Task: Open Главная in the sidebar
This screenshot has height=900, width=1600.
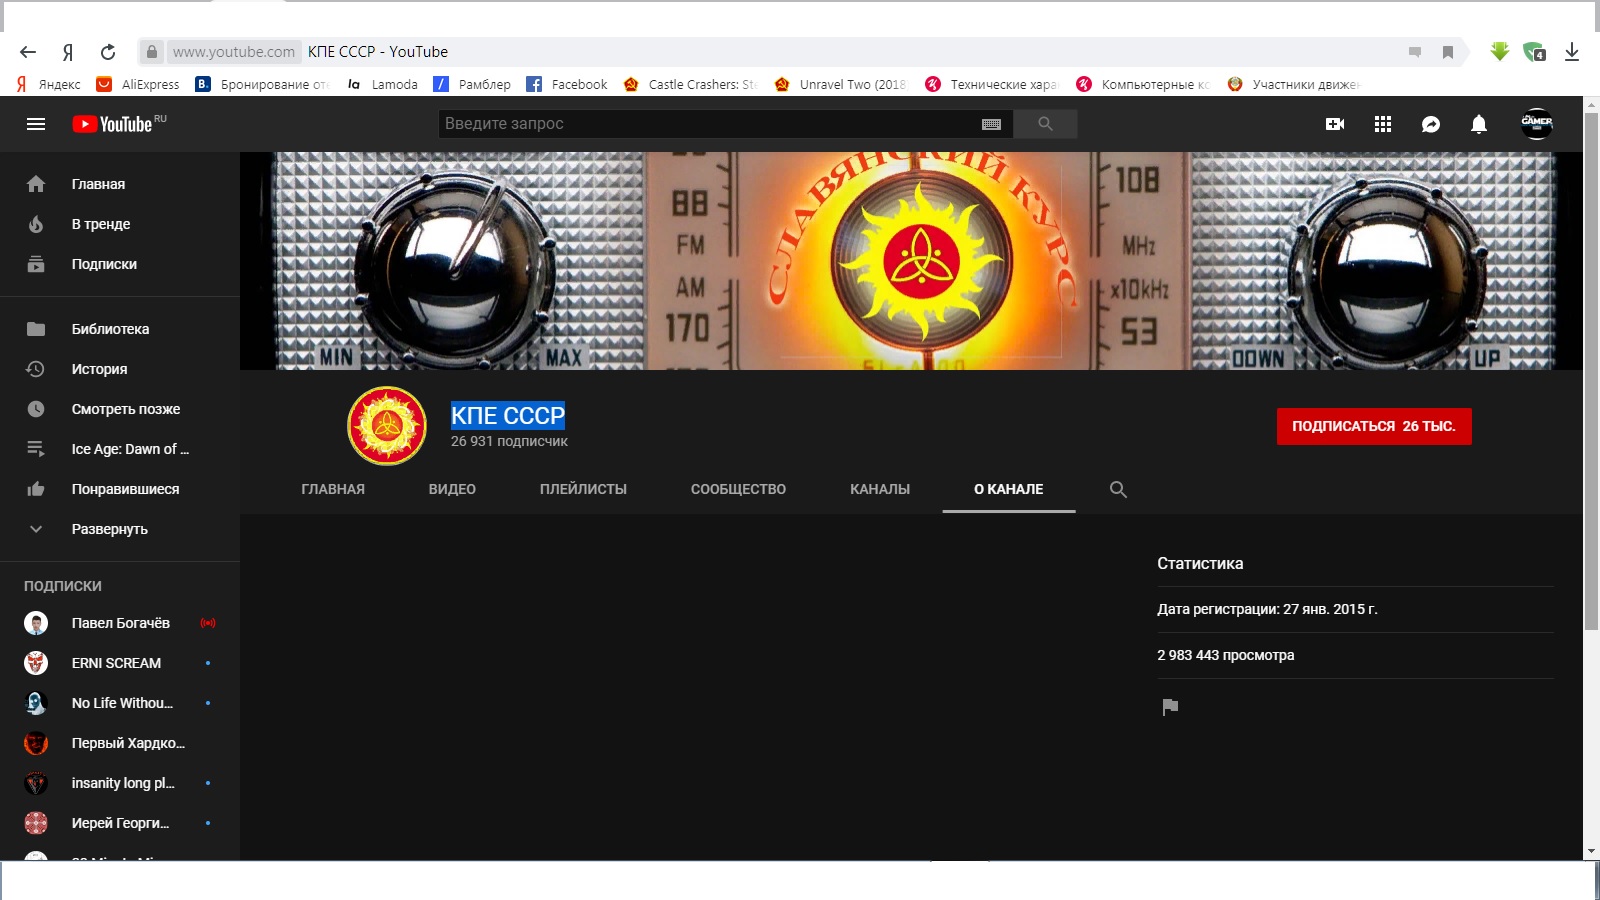Action: (x=120, y=184)
